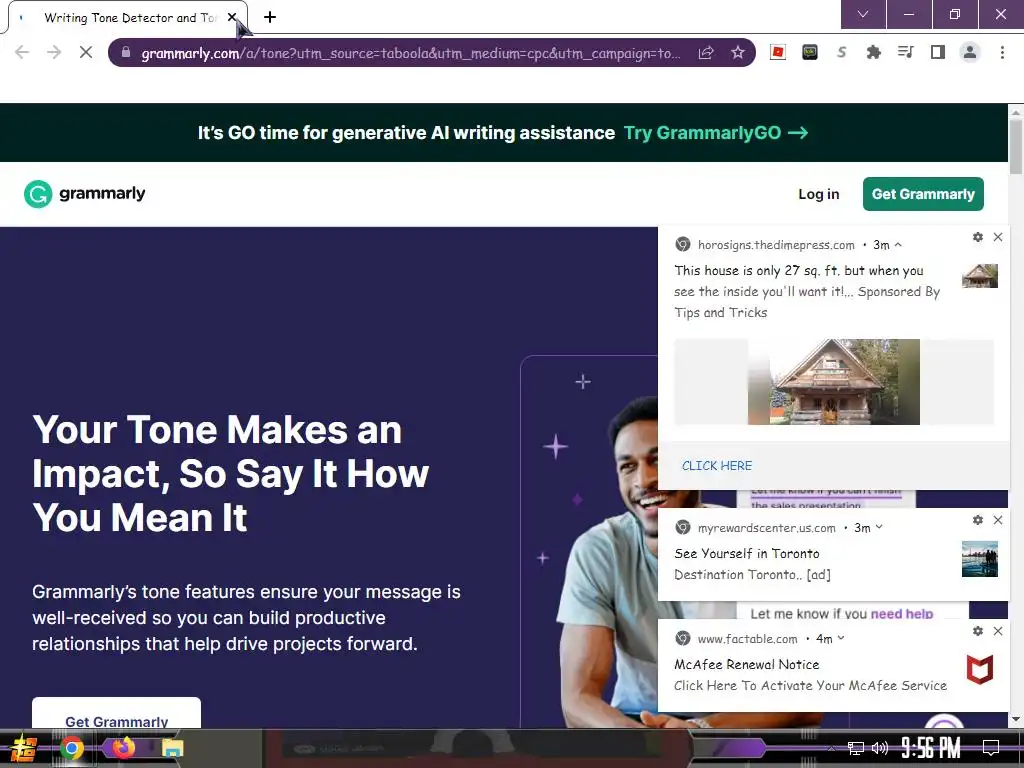Click Try GrammarlyGO link
This screenshot has height=768, width=1024.
pyautogui.click(x=716, y=133)
